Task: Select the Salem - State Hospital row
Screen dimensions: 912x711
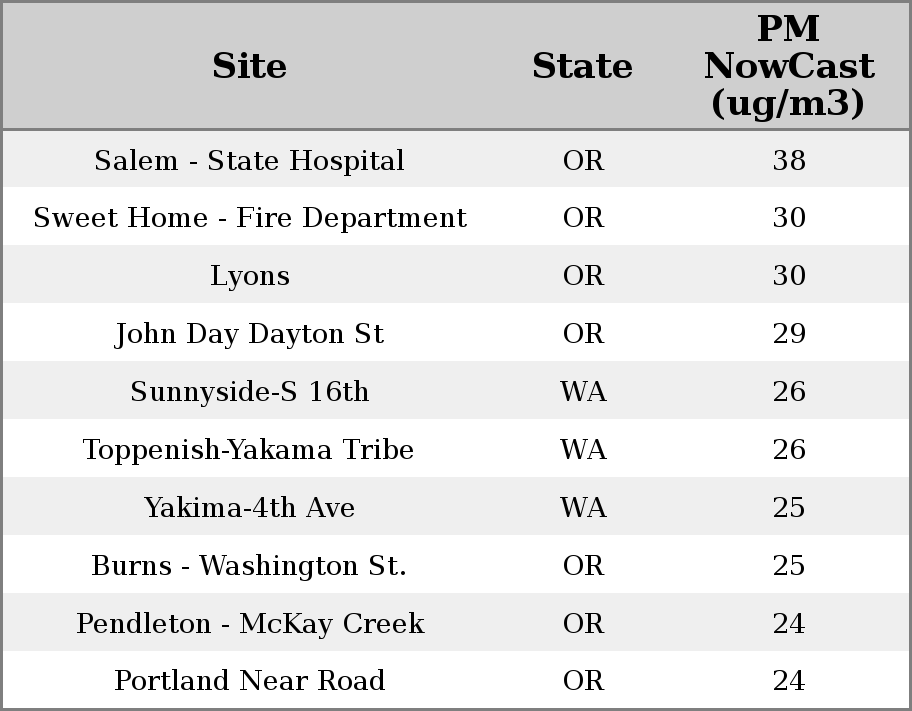Action: (250, 161)
